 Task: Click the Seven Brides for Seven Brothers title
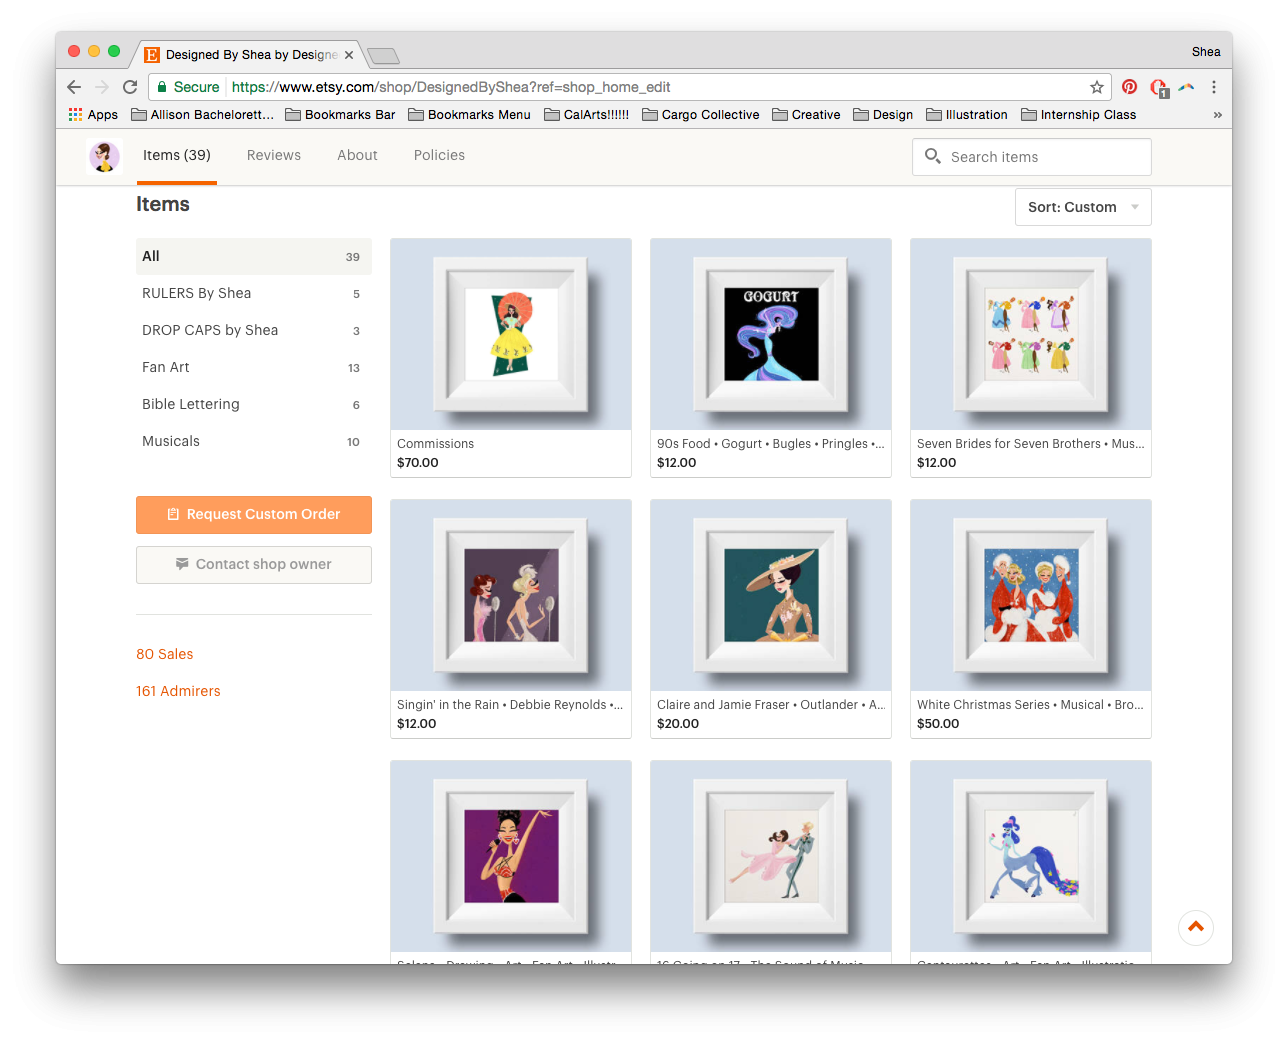pyautogui.click(x=1031, y=444)
